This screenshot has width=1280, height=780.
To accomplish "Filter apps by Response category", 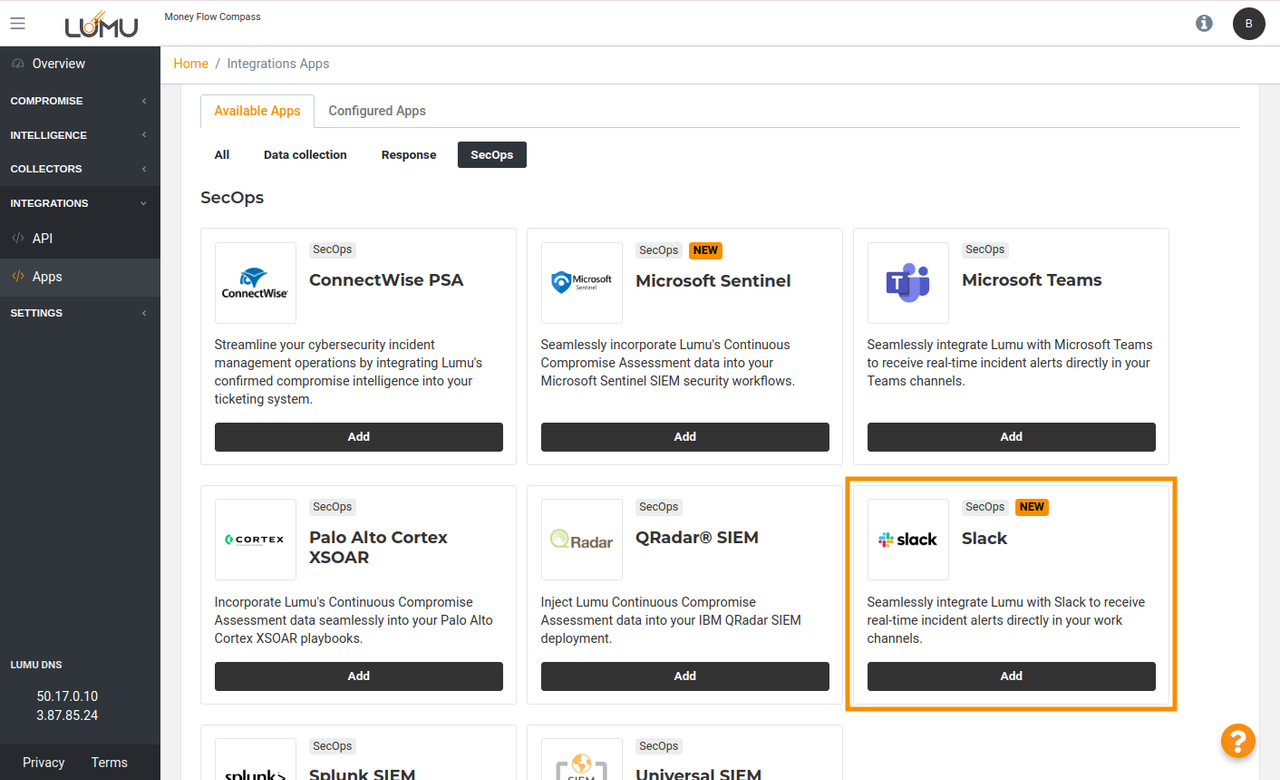I will (408, 155).
